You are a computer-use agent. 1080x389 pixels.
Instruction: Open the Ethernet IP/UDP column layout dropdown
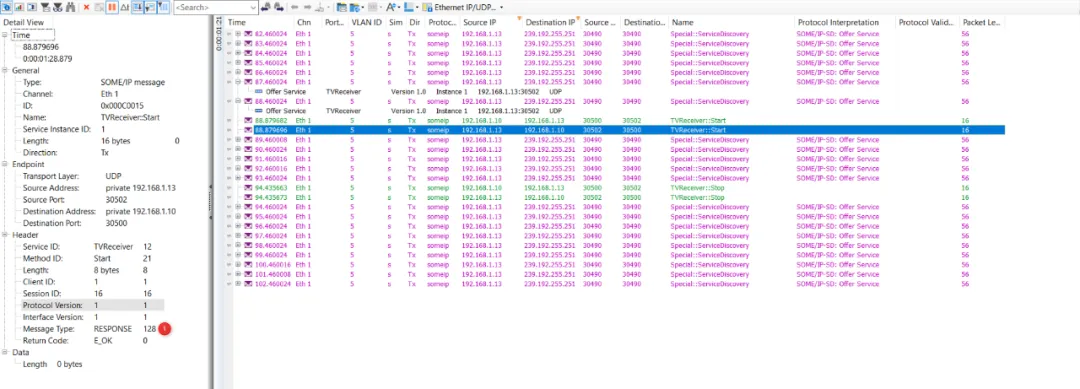[464, 7]
